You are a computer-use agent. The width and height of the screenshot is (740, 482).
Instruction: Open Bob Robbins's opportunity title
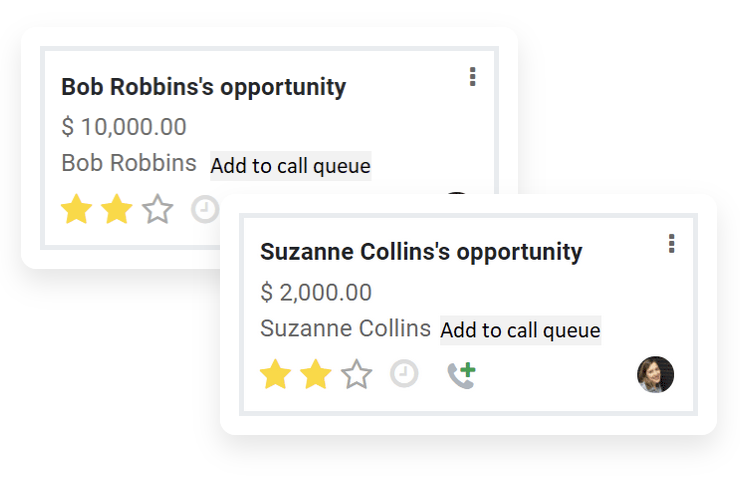point(203,87)
